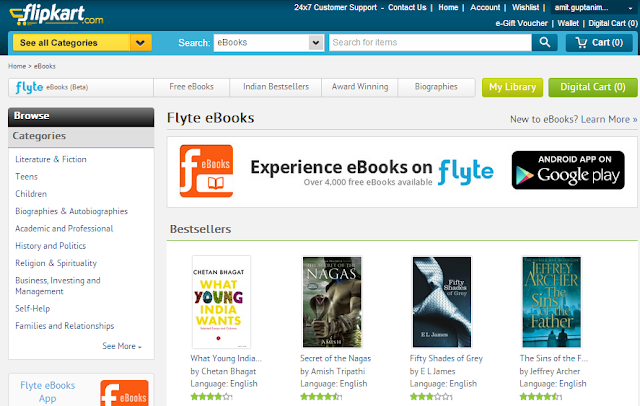Screen dimensions: 640x406
Task: Click the orange Flyte eBooks banner icon
Action: 207,171
